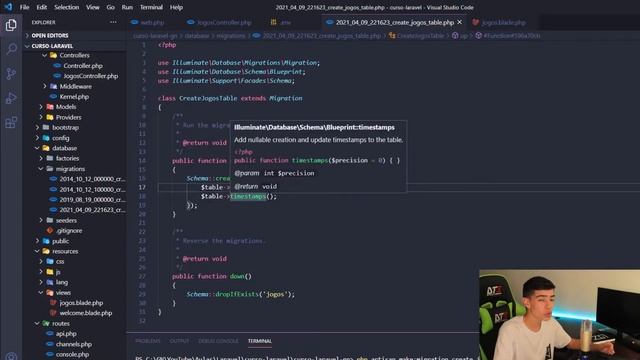Screen dimensions: 640x360
Task: Switch to the Problems panel tab
Action: point(148,341)
